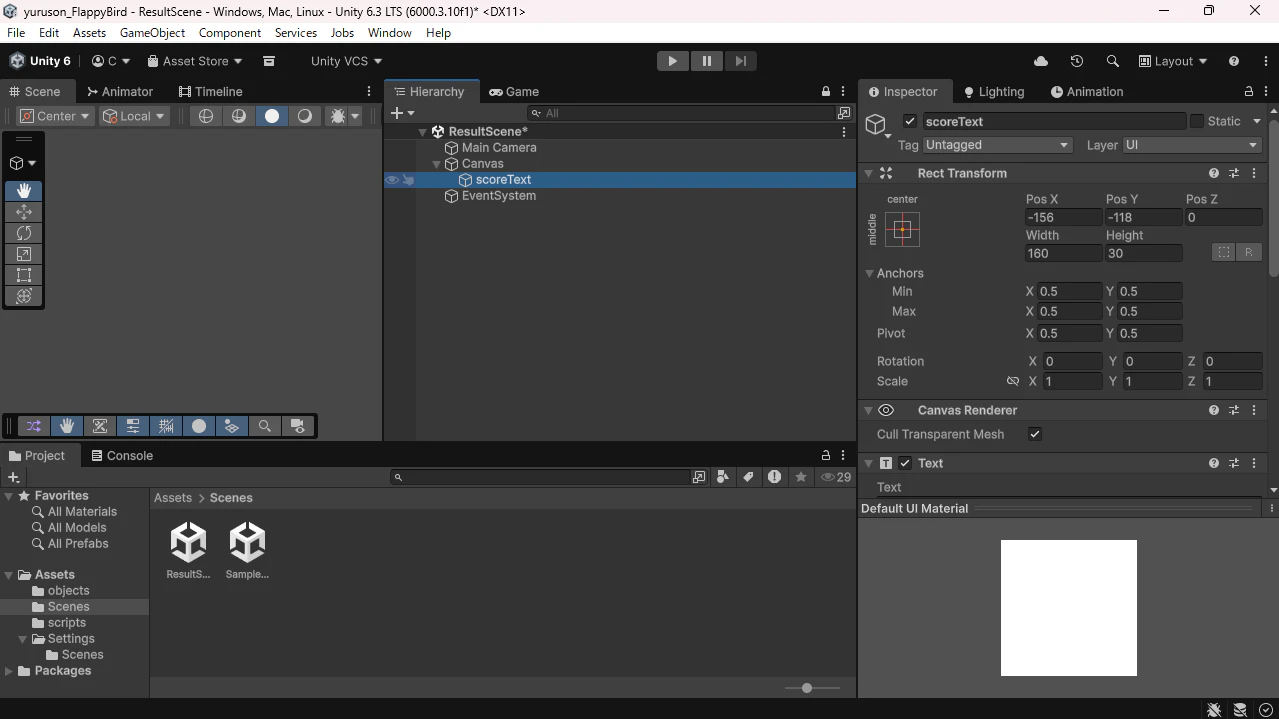This screenshot has width=1279, height=719.
Task: Click the Step frame button
Action: [740, 61]
